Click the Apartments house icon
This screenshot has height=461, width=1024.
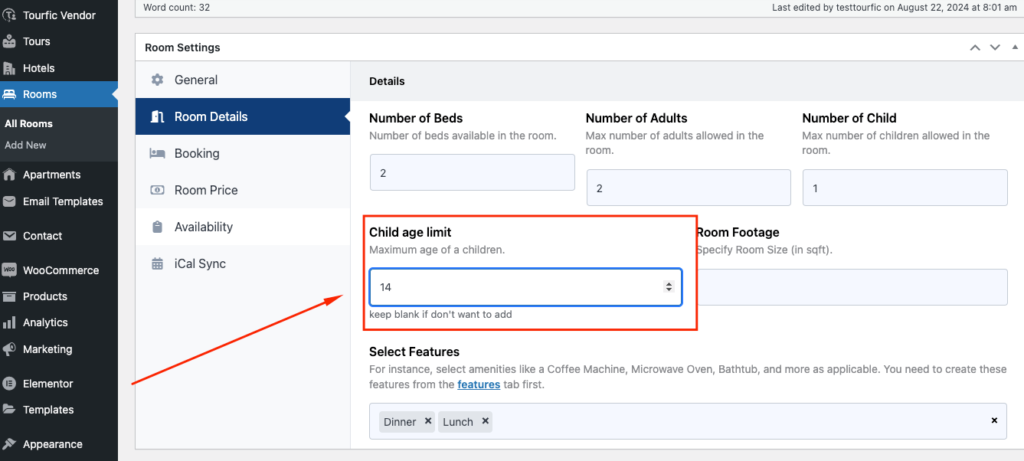pos(9,174)
